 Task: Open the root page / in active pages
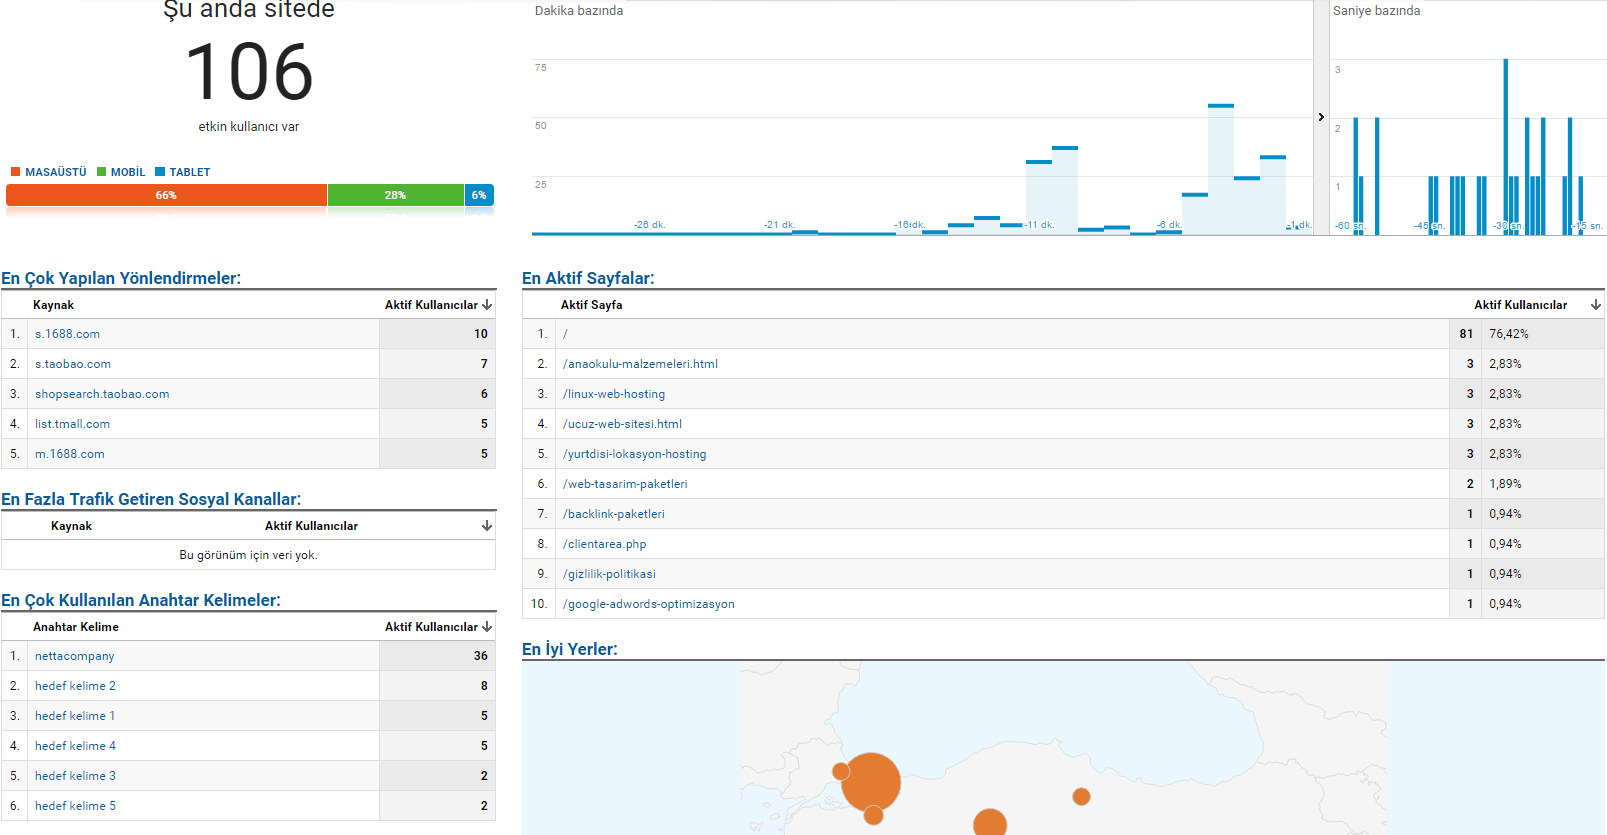point(565,334)
